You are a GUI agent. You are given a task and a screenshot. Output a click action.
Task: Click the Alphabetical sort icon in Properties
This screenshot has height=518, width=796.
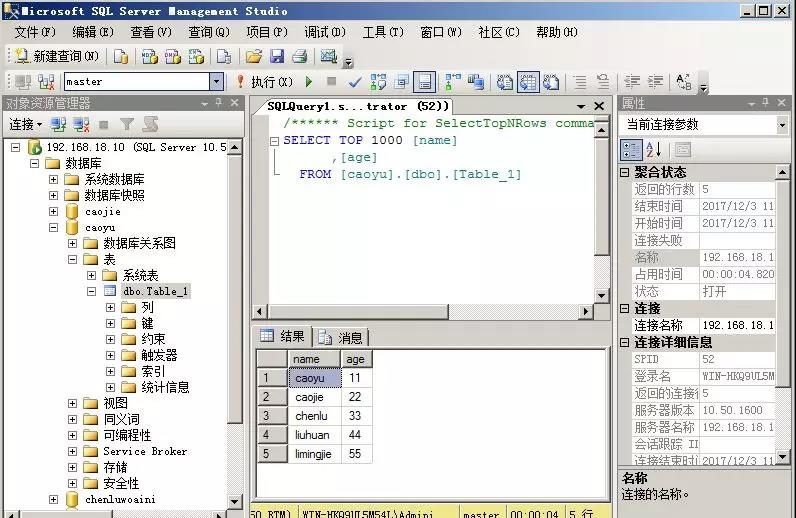653,150
